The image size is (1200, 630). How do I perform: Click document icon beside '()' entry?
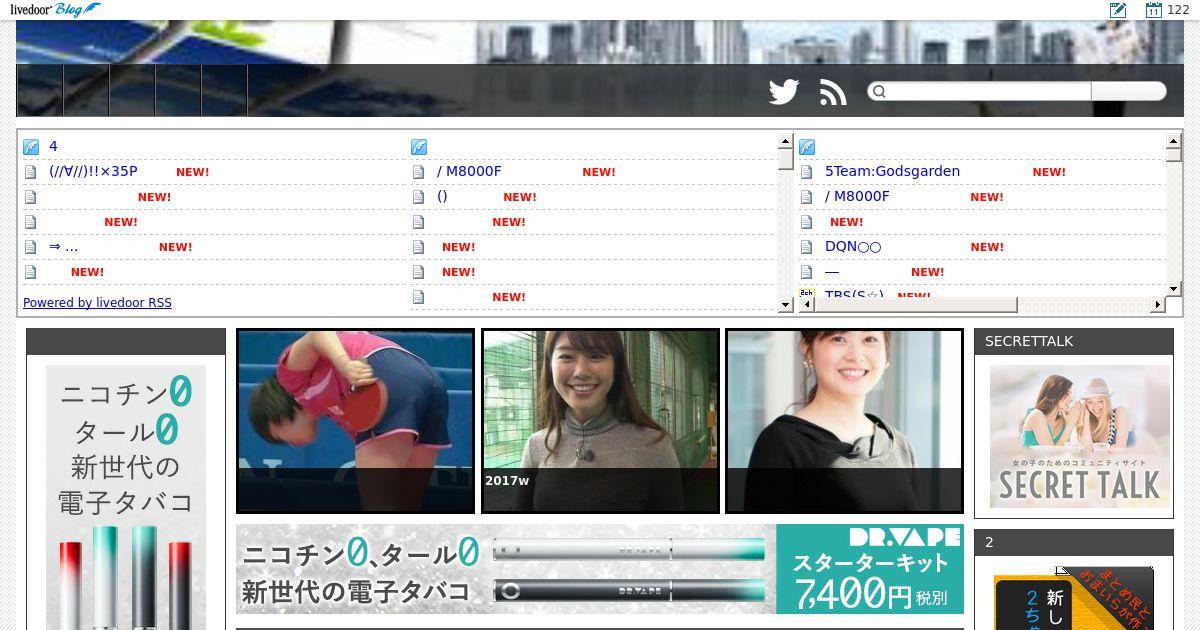418,197
